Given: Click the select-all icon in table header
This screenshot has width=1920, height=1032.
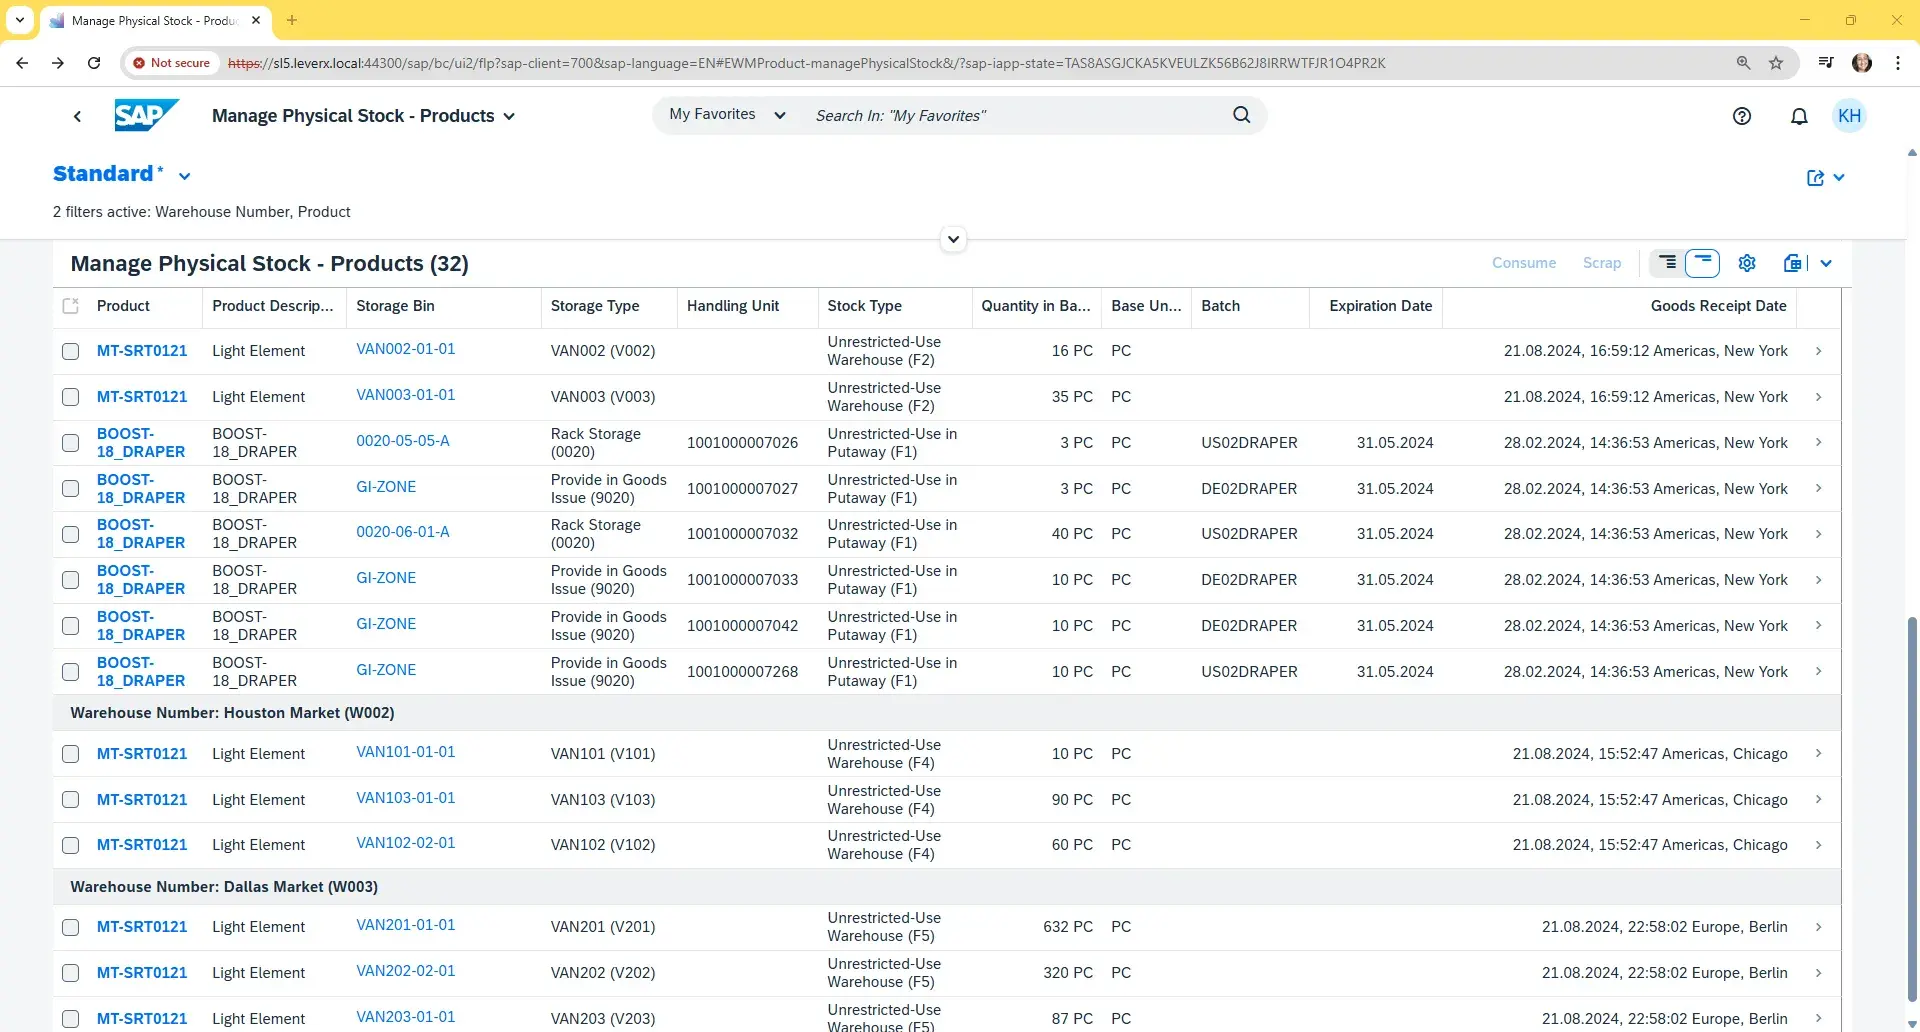Looking at the screenshot, I should 70,306.
